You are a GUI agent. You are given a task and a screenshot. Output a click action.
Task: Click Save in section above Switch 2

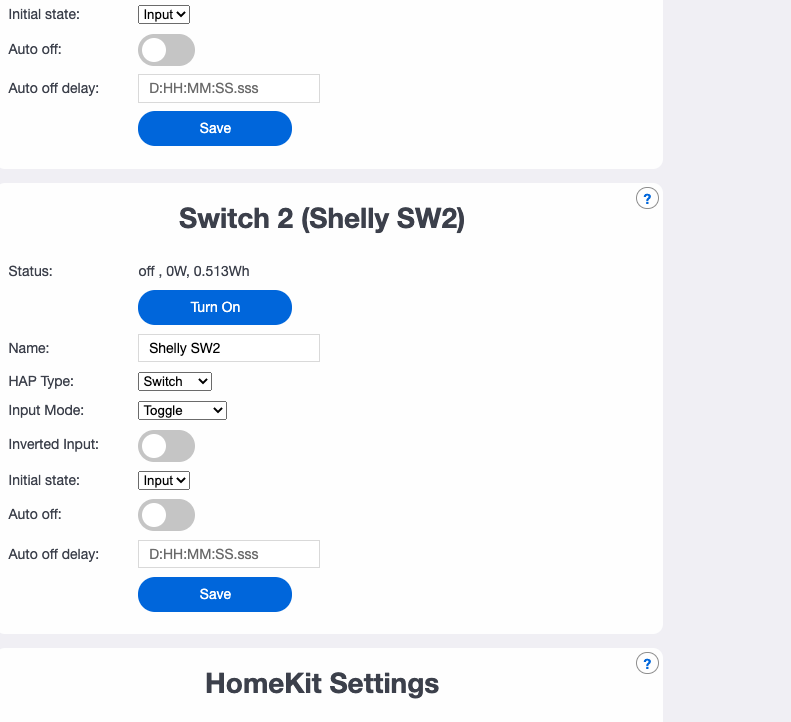tap(215, 128)
